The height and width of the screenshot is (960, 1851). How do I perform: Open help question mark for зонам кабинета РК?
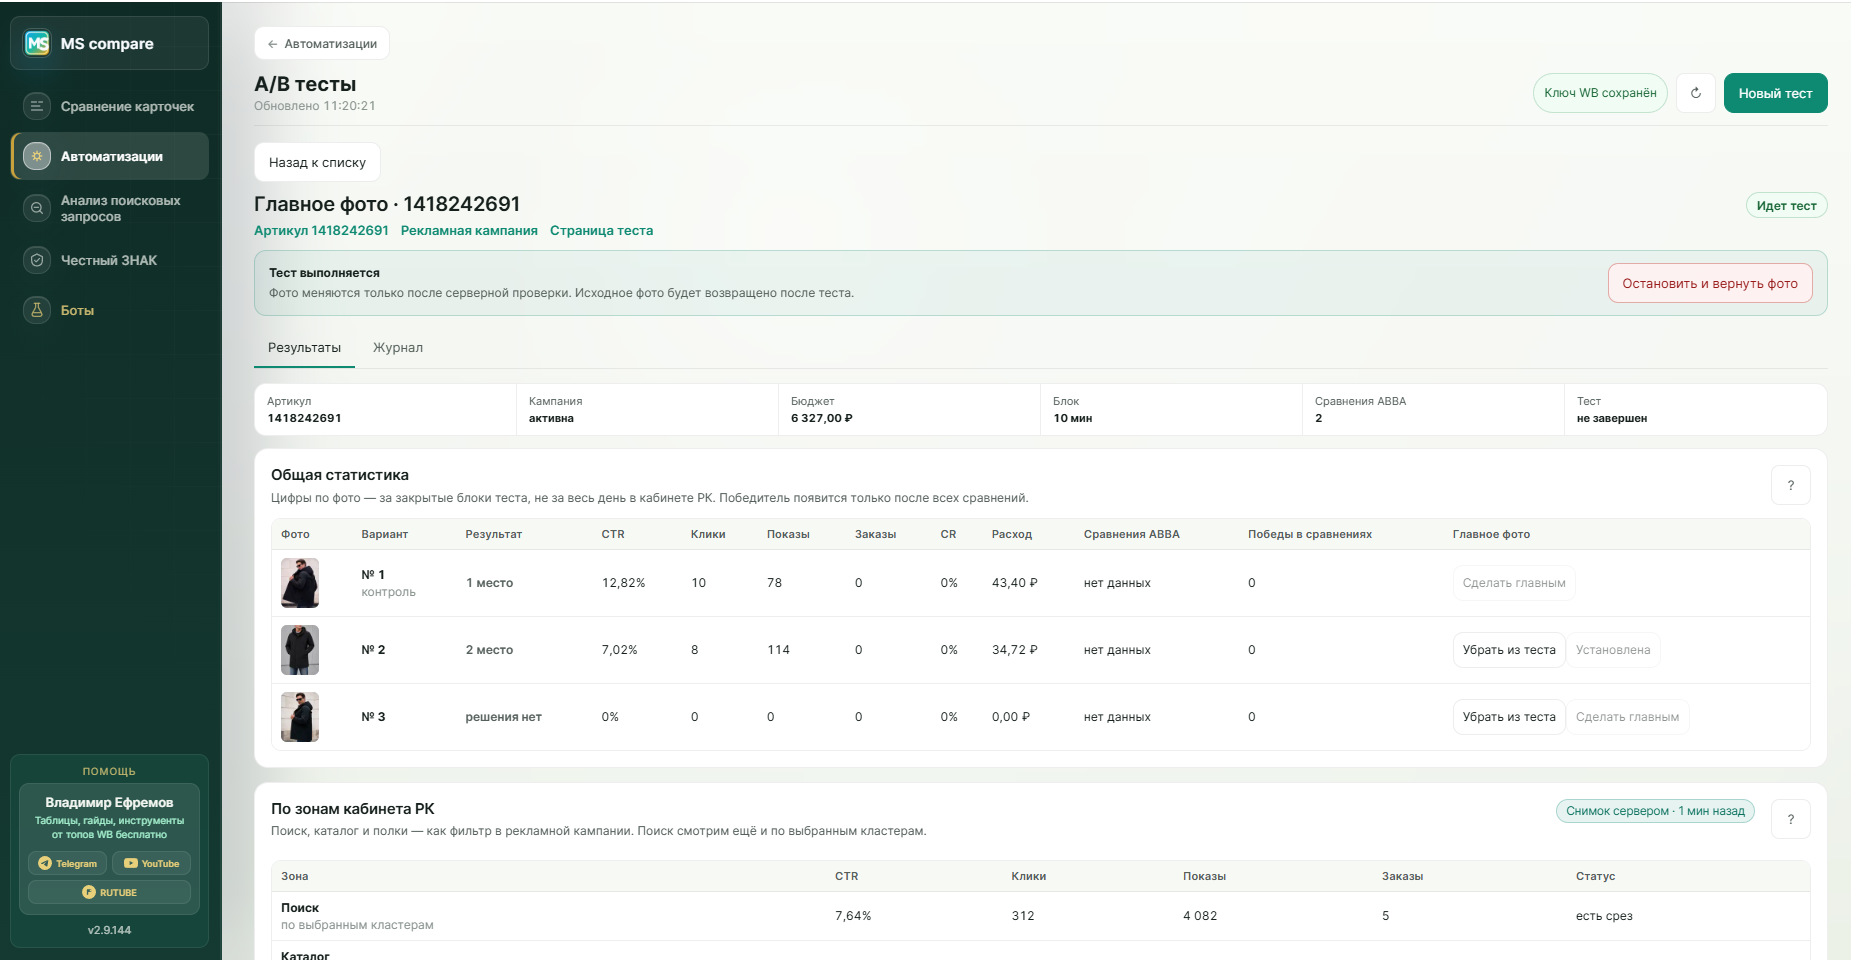coord(1791,819)
